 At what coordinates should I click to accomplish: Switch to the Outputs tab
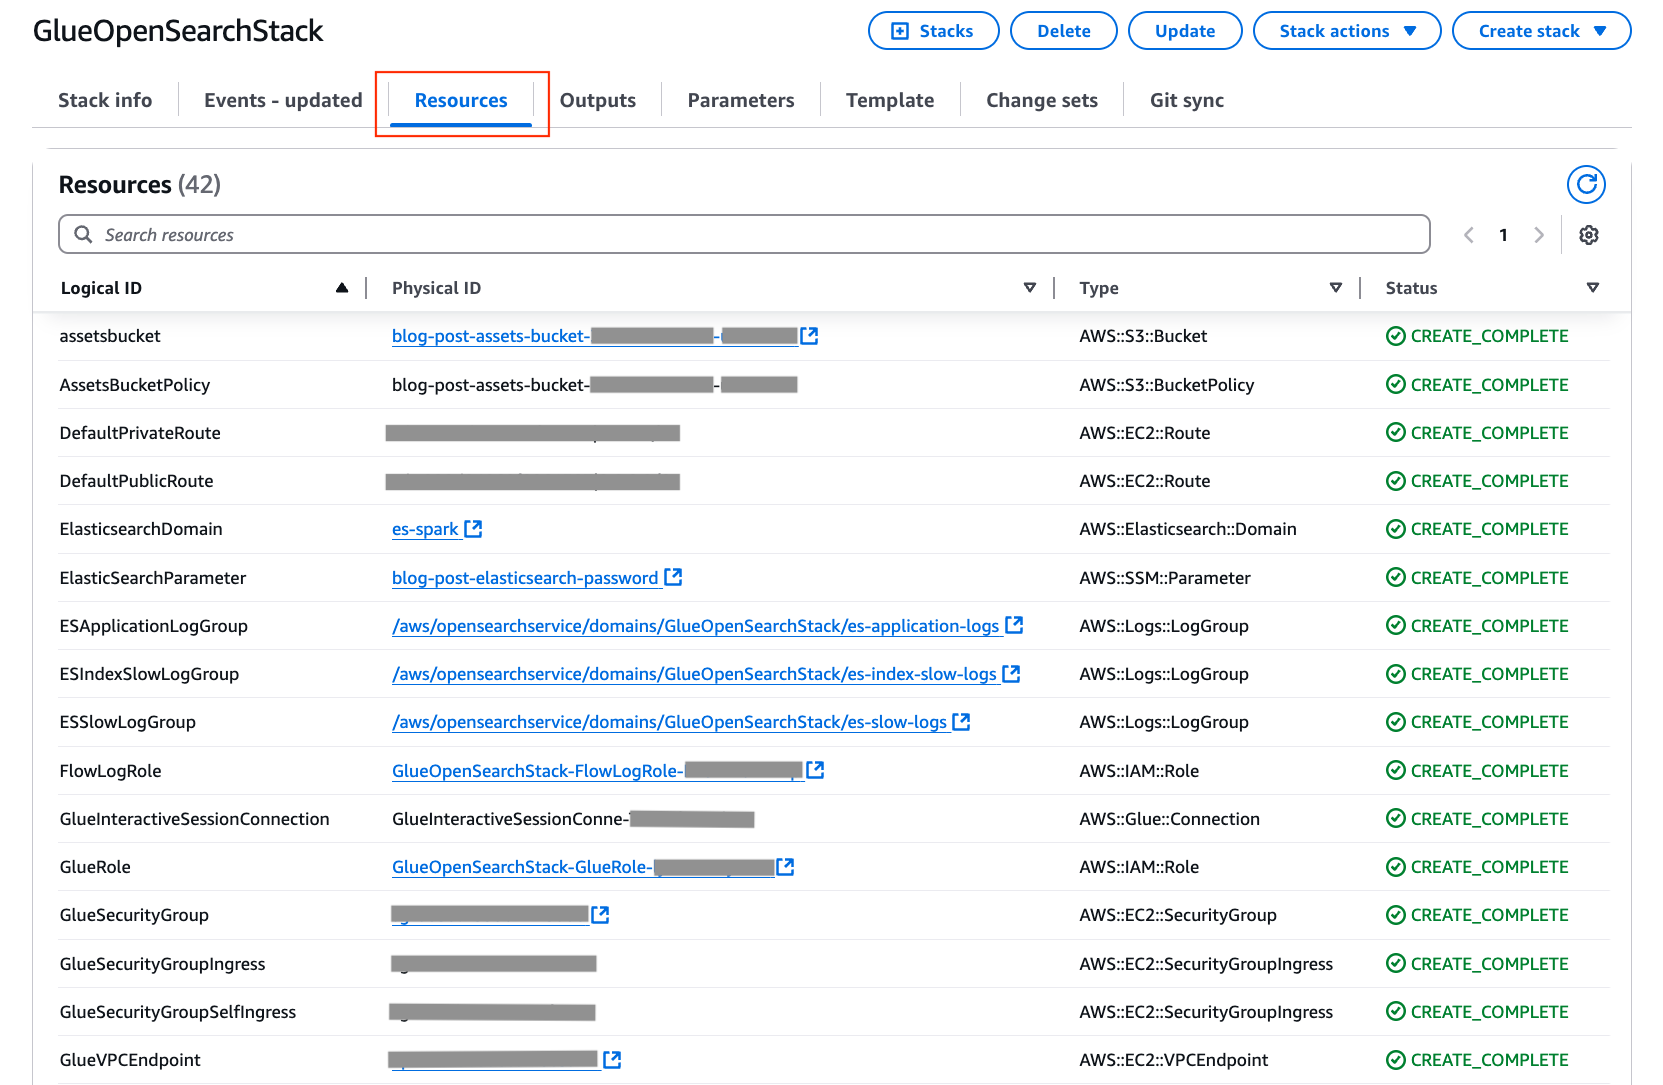point(597,99)
